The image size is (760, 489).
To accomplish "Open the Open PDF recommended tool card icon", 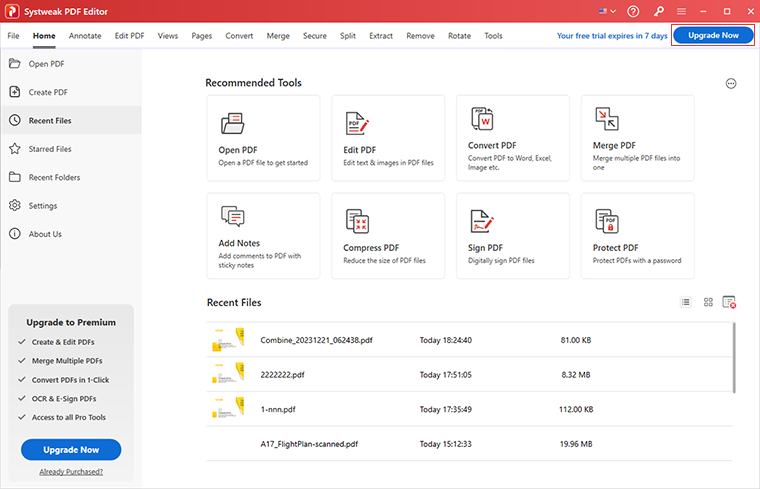I will pyautogui.click(x=233, y=123).
